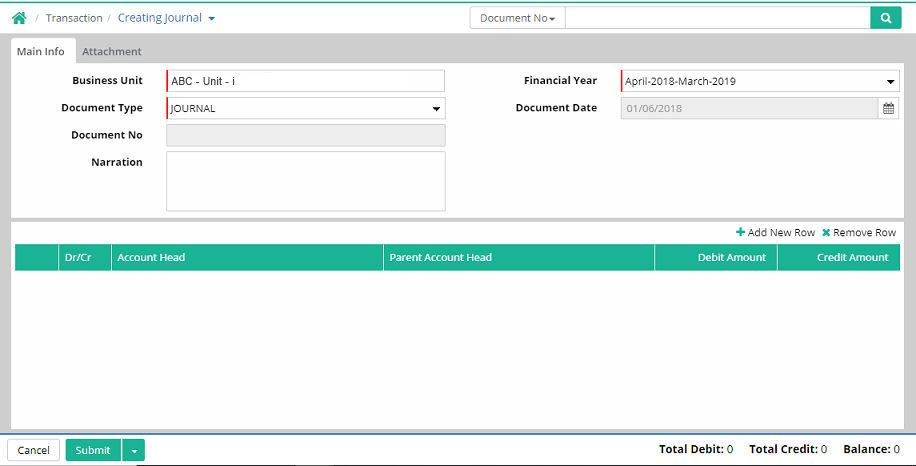Click the Remove Row cross icon
Viewport: 916px width, 466px height.
click(x=826, y=232)
